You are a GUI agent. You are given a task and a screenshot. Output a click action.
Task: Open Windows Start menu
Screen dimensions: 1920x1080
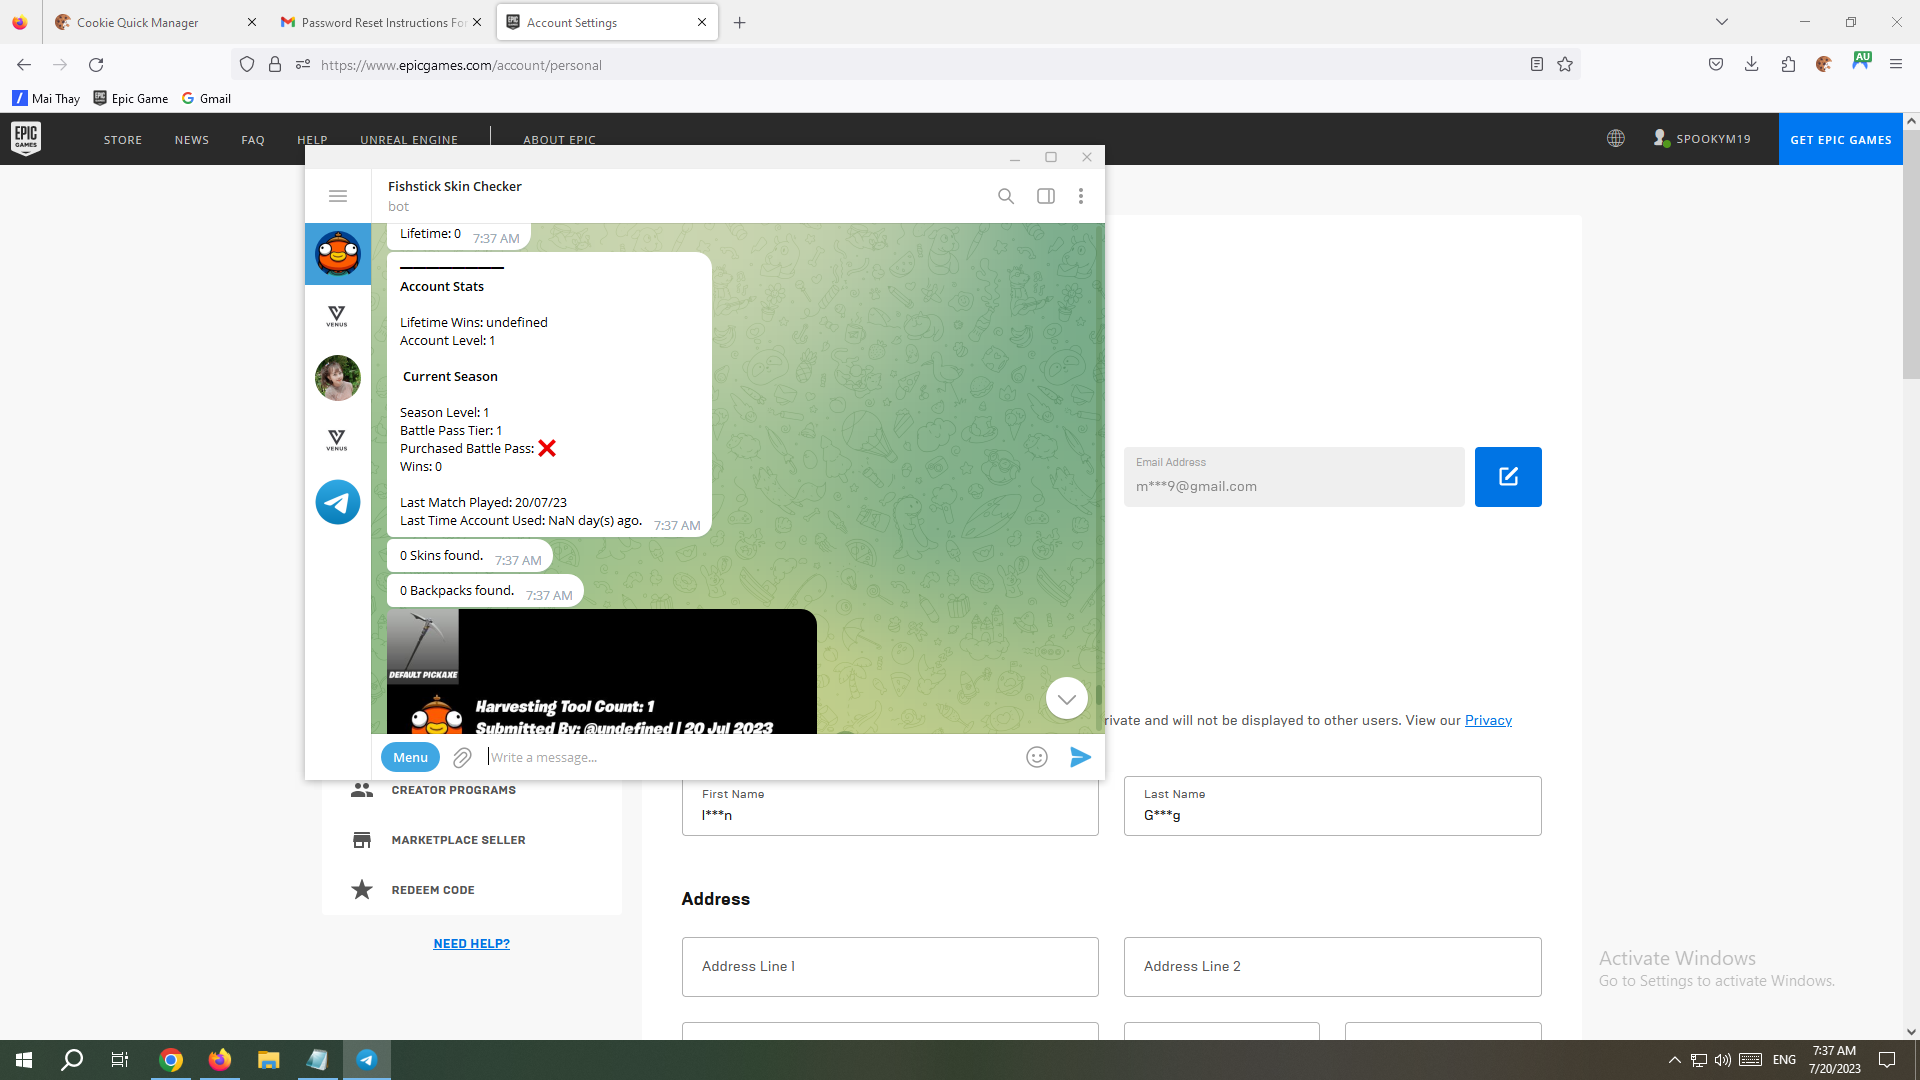pos(24,1060)
